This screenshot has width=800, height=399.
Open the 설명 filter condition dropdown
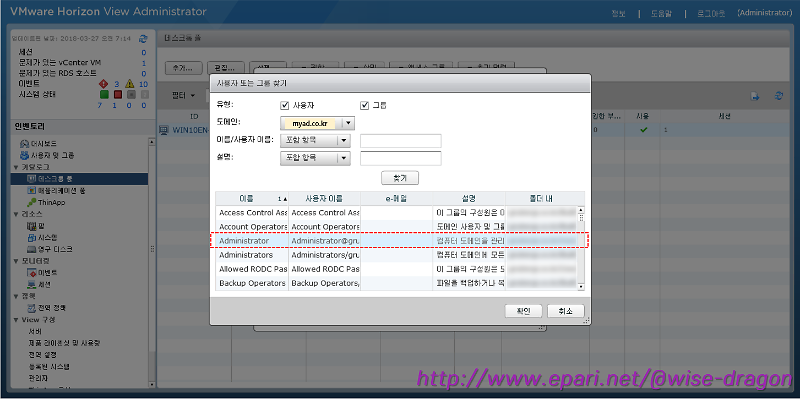pyautogui.click(x=315, y=159)
